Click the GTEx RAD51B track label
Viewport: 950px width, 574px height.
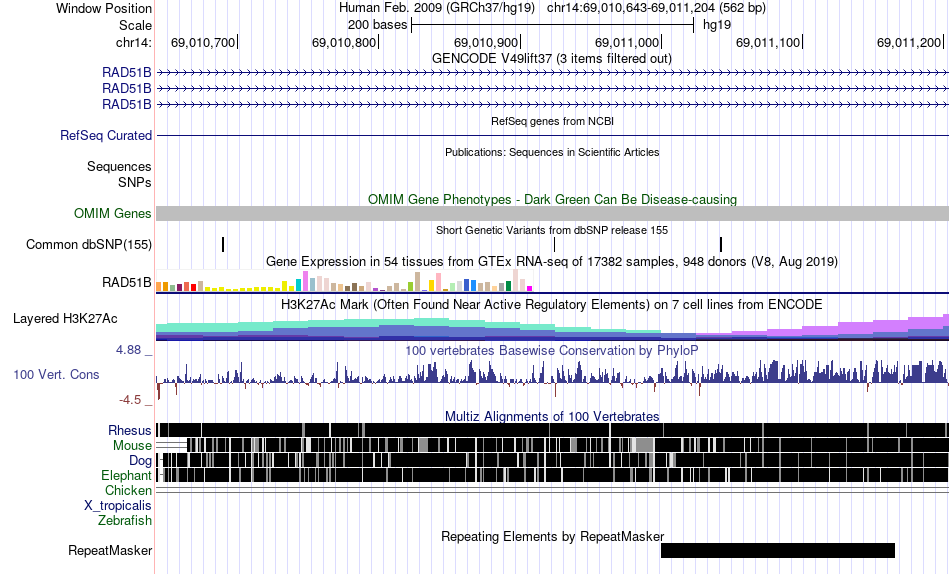[x=127, y=282]
